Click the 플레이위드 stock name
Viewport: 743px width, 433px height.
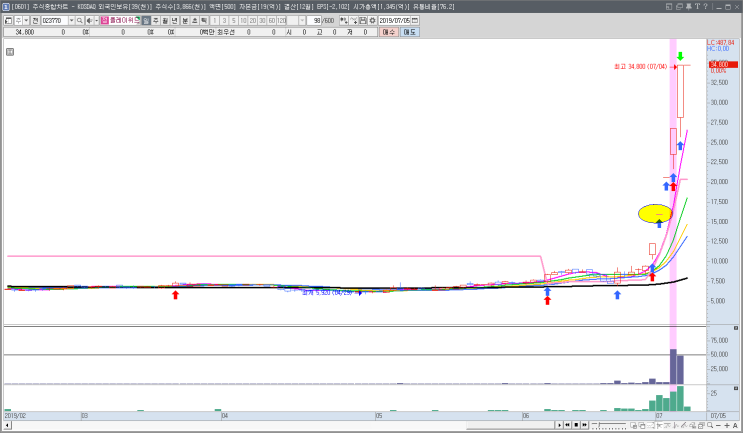[124, 20]
